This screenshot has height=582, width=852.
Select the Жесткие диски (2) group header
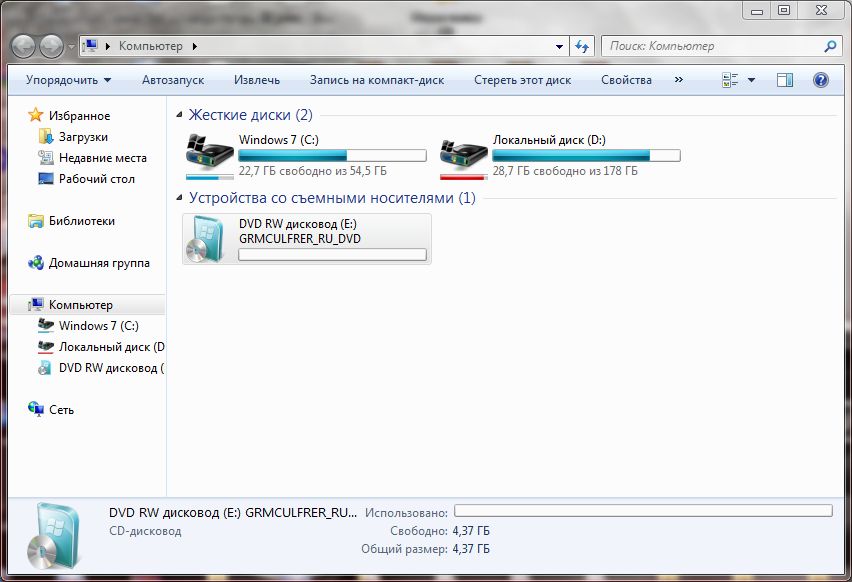point(250,115)
